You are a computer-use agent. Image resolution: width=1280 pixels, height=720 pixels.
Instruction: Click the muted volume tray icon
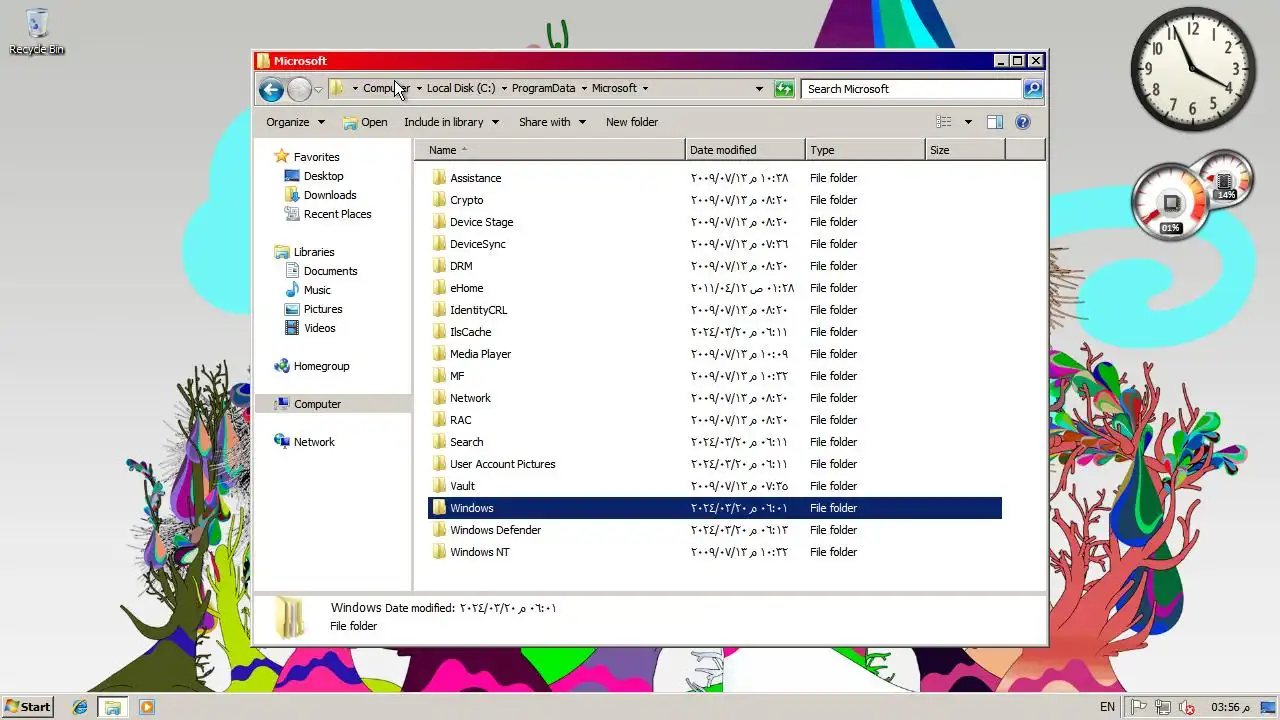coord(1187,707)
